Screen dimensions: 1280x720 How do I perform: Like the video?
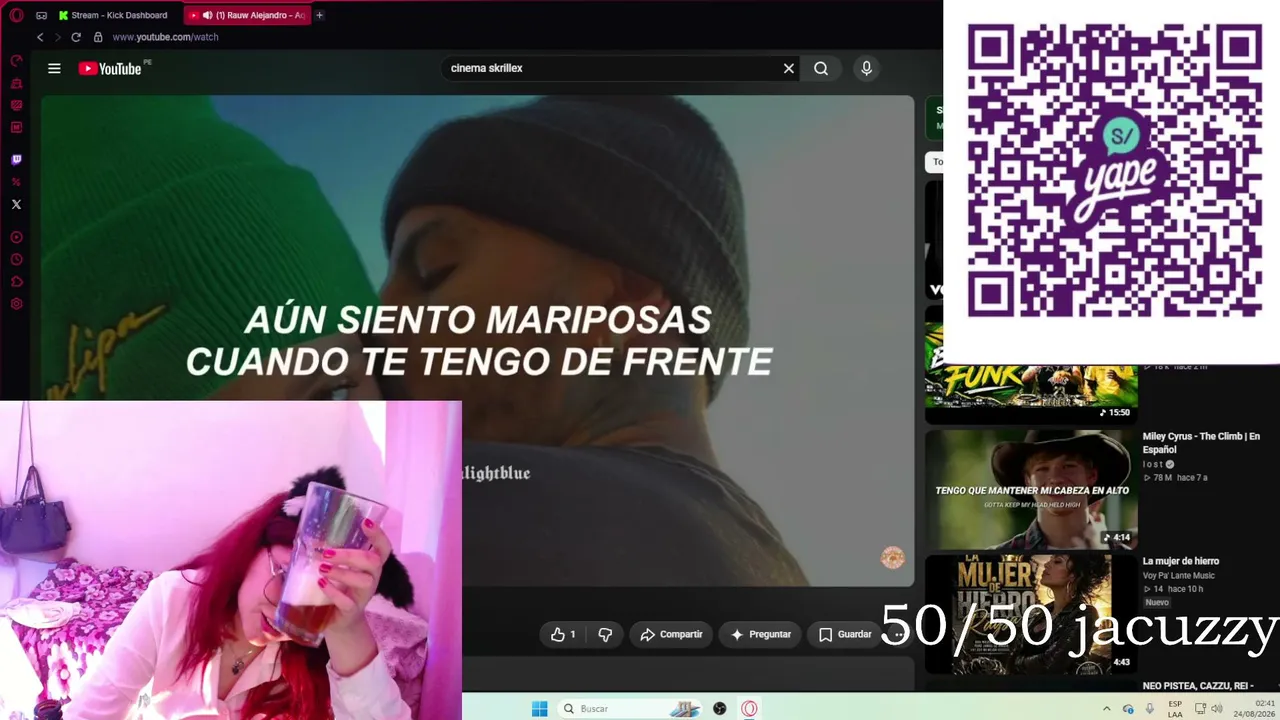(563, 634)
